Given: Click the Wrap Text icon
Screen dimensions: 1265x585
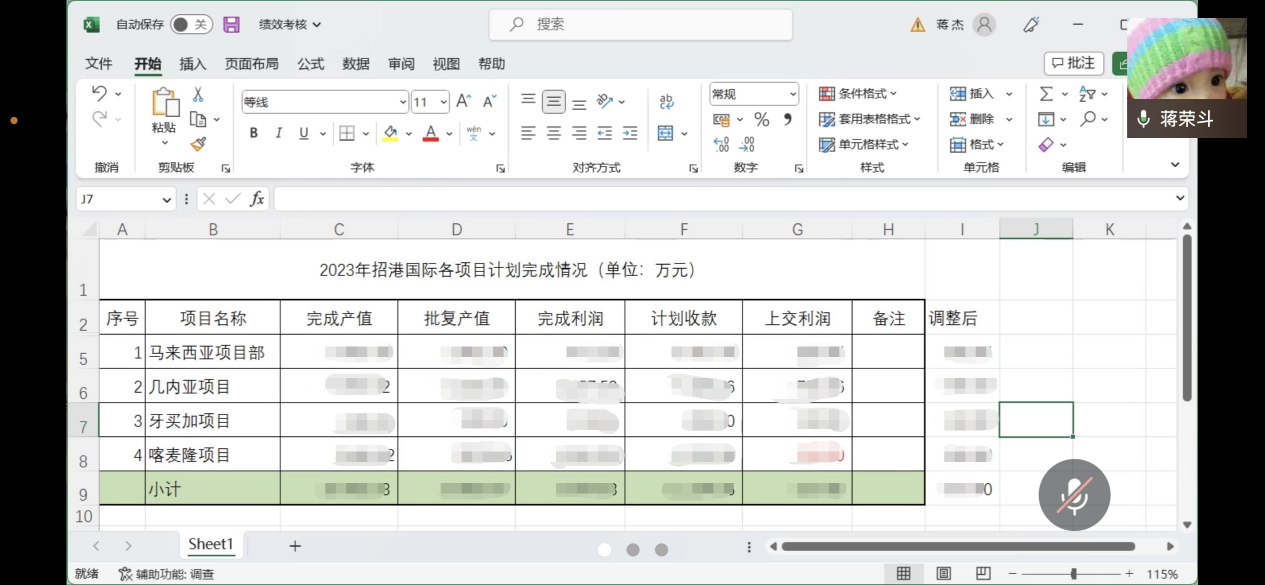Looking at the screenshot, I should pyautogui.click(x=666, y=102).
